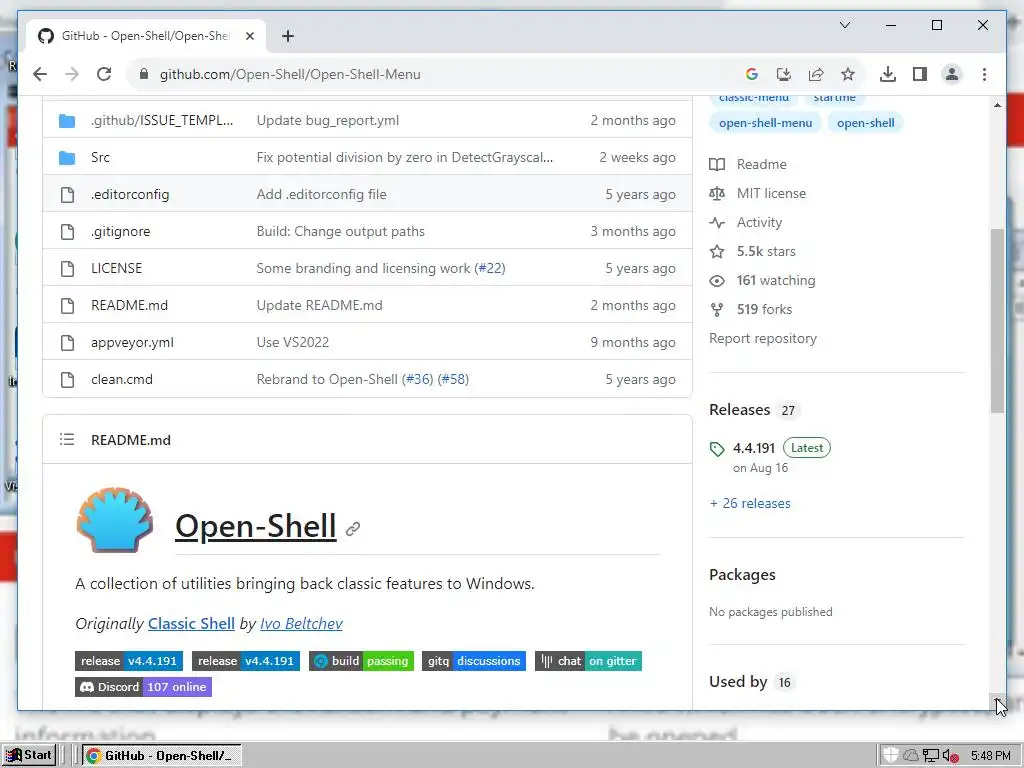Open commit 'Update bug_report.yml'

click(327, 120)
